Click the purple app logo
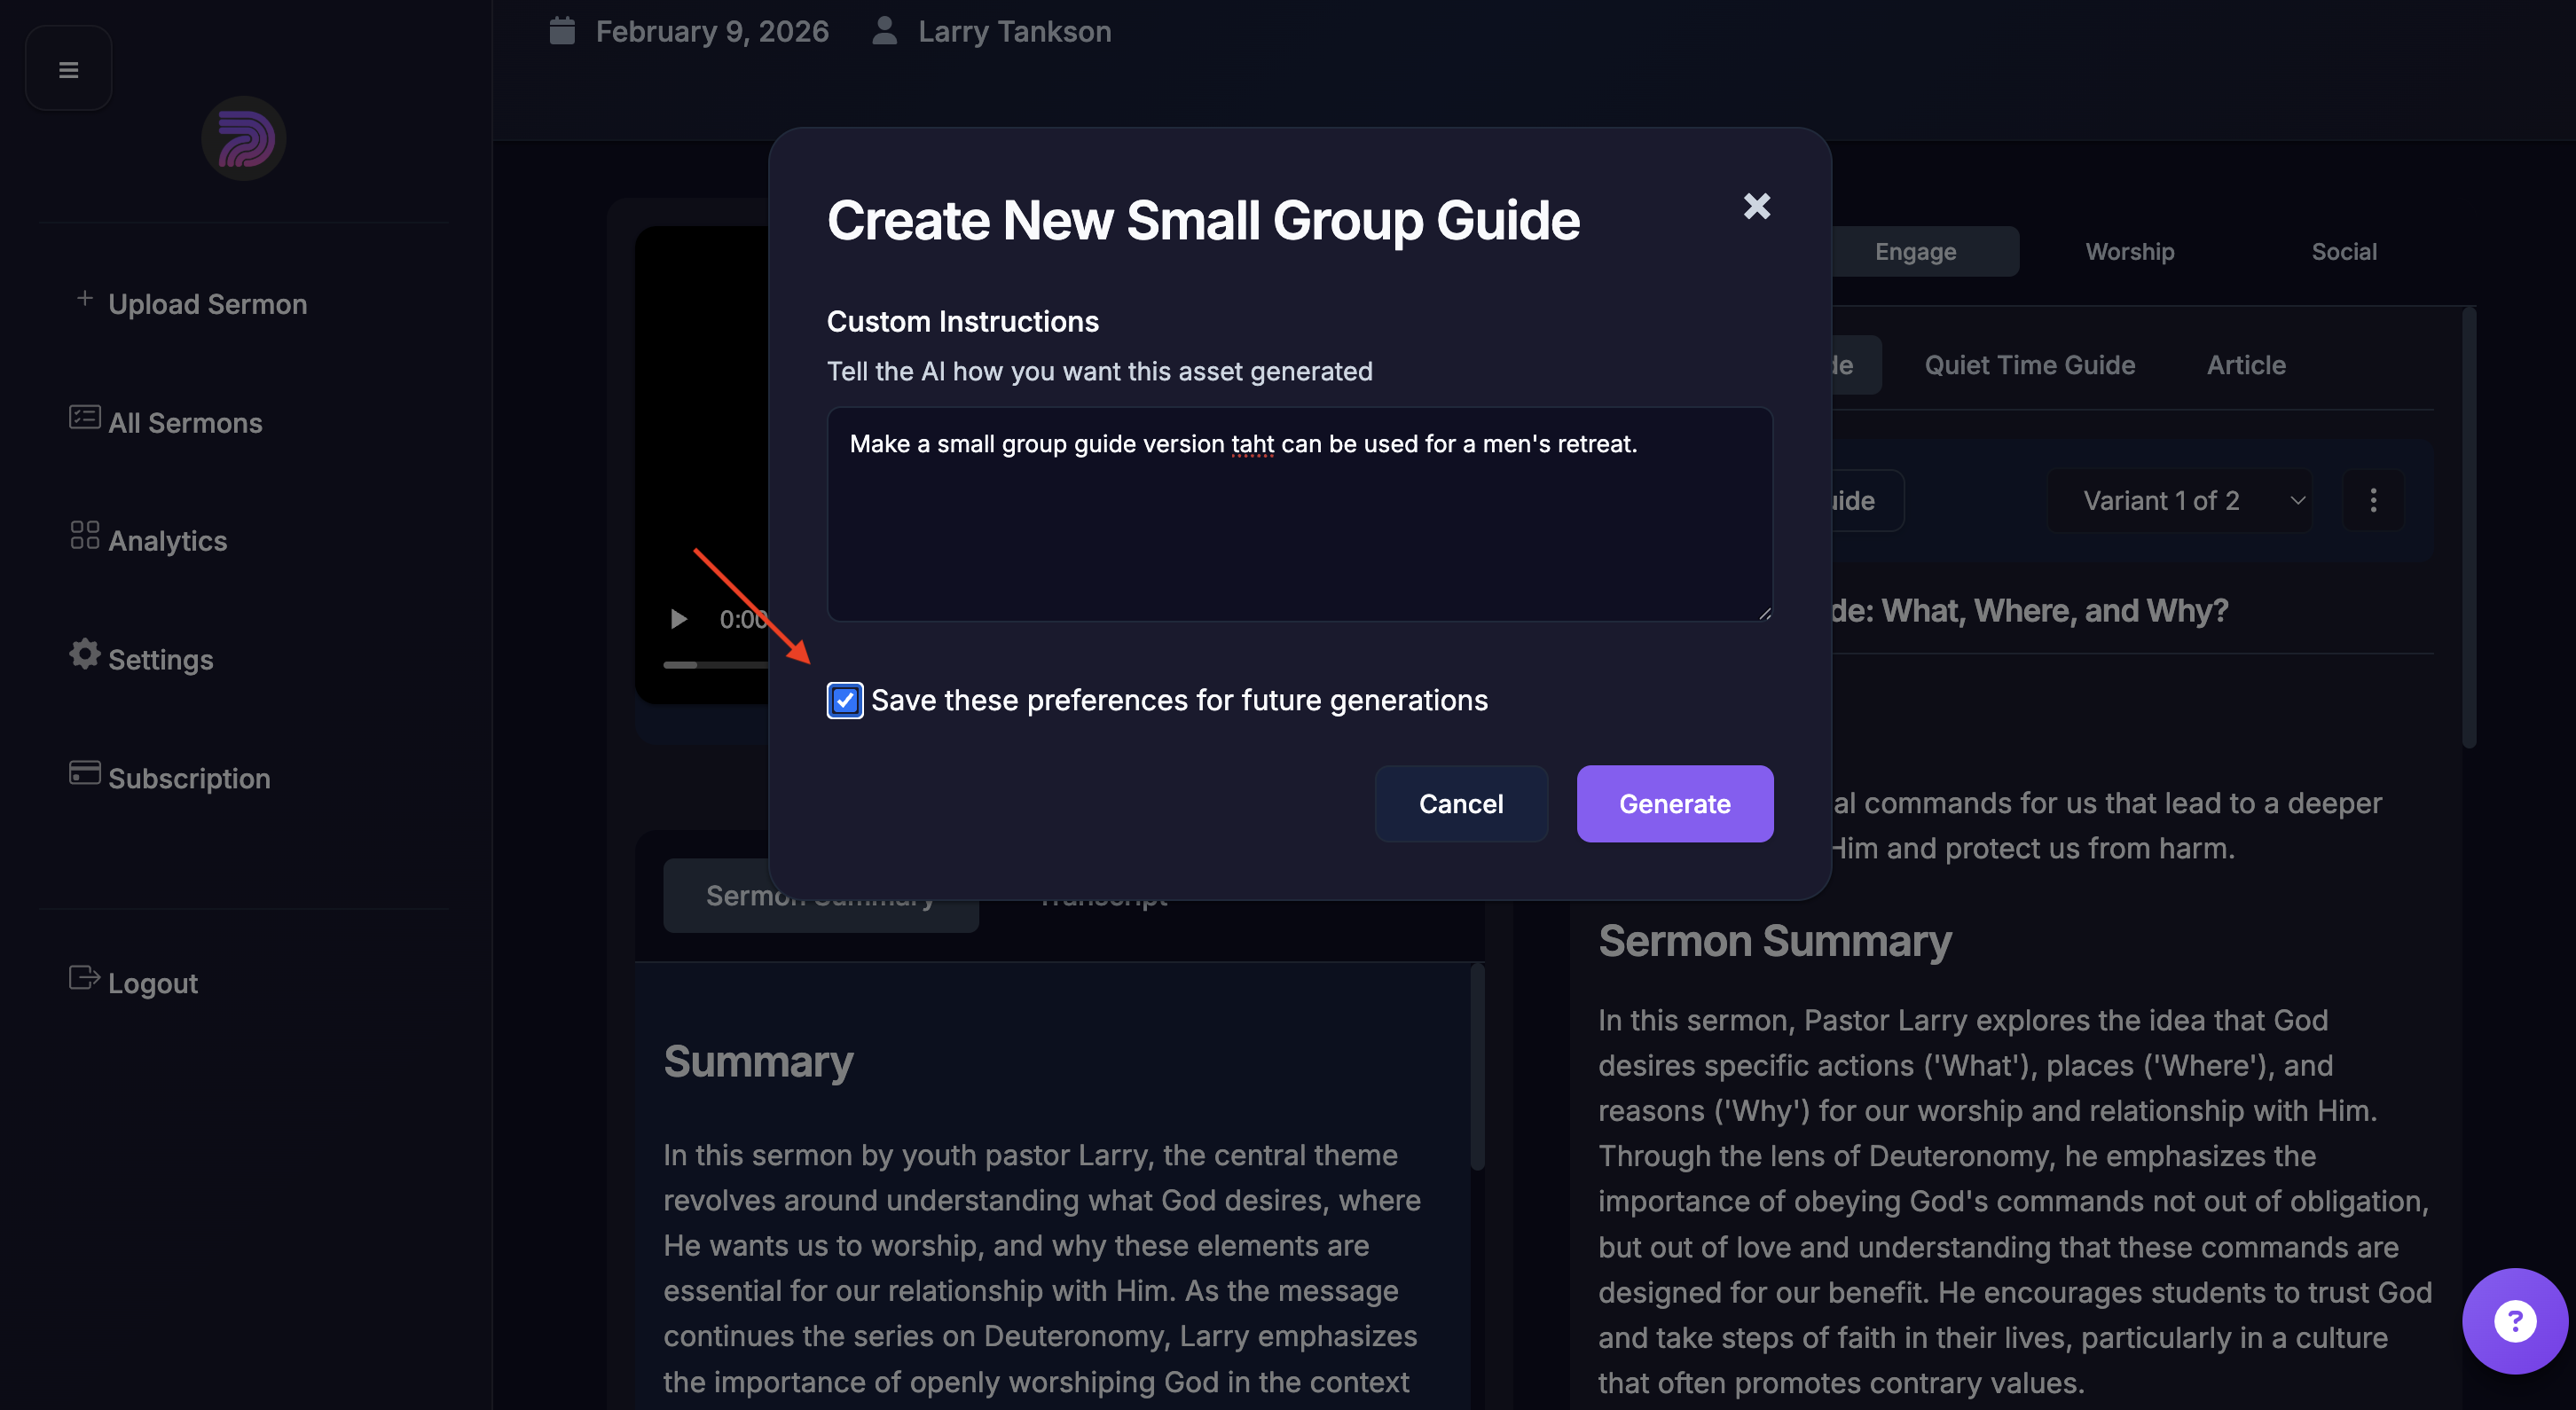Image resolution: width=2576 pixels, height=1410 pixels. (x=243, y=138)
